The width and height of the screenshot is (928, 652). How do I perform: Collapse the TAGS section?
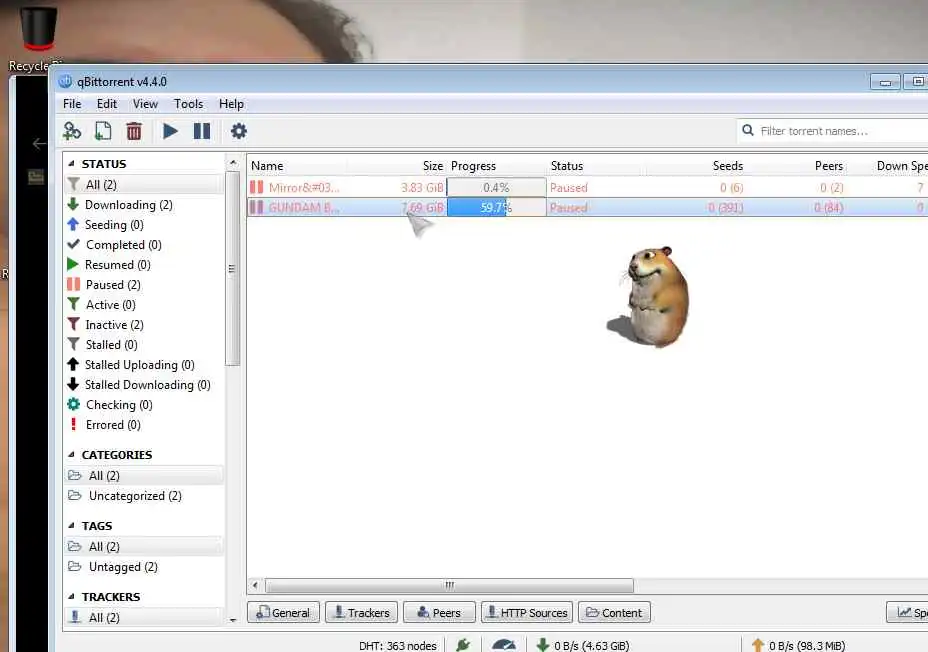tap(71, 526)
